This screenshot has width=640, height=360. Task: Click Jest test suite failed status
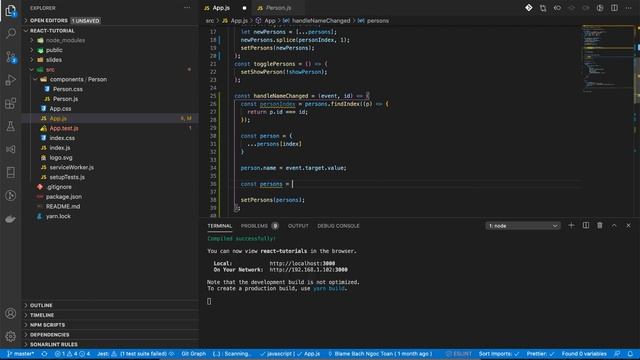click(136, 354)
